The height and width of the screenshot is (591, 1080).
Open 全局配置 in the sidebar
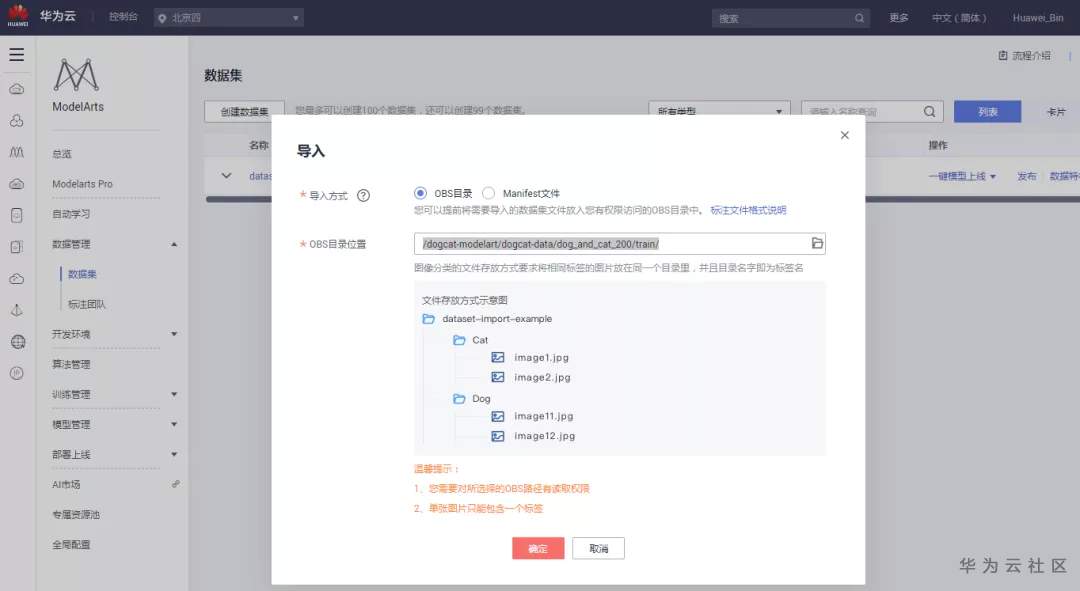71,545
